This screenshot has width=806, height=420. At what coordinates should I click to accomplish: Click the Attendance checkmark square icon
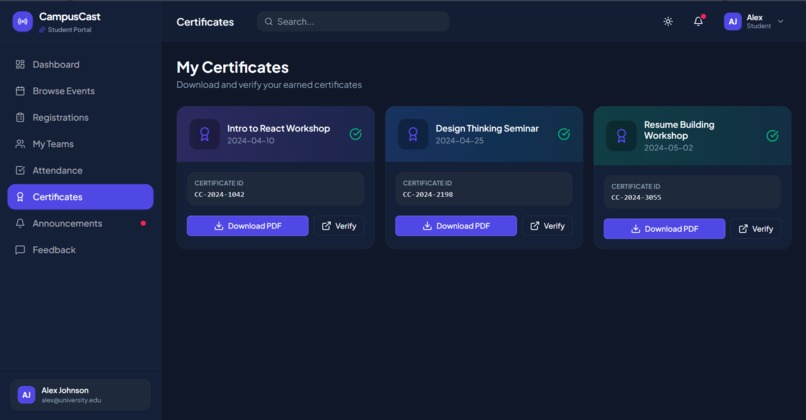click(x=20, y=170)
